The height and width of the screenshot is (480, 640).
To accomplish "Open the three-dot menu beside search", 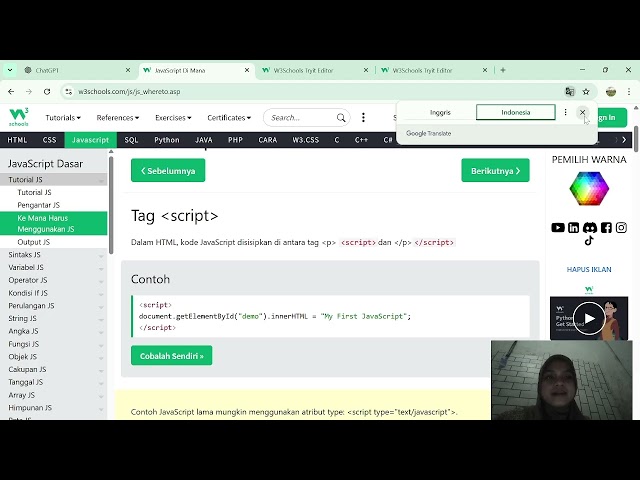I will [363, 118].
